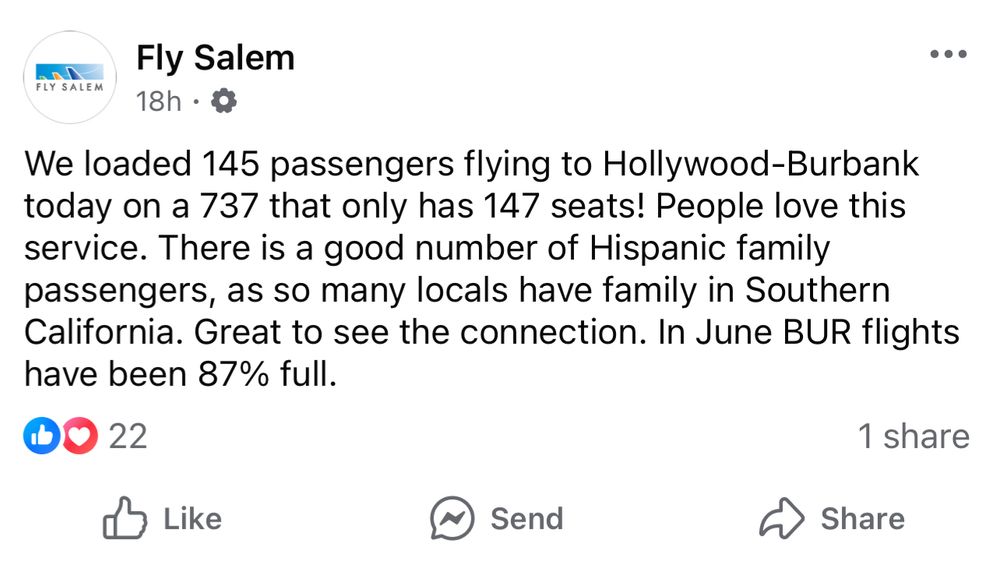Click the curved arrow Share icon
The width and height of the screenshot is (1000, 562).
pyautogui.click(x=781, y=518)
